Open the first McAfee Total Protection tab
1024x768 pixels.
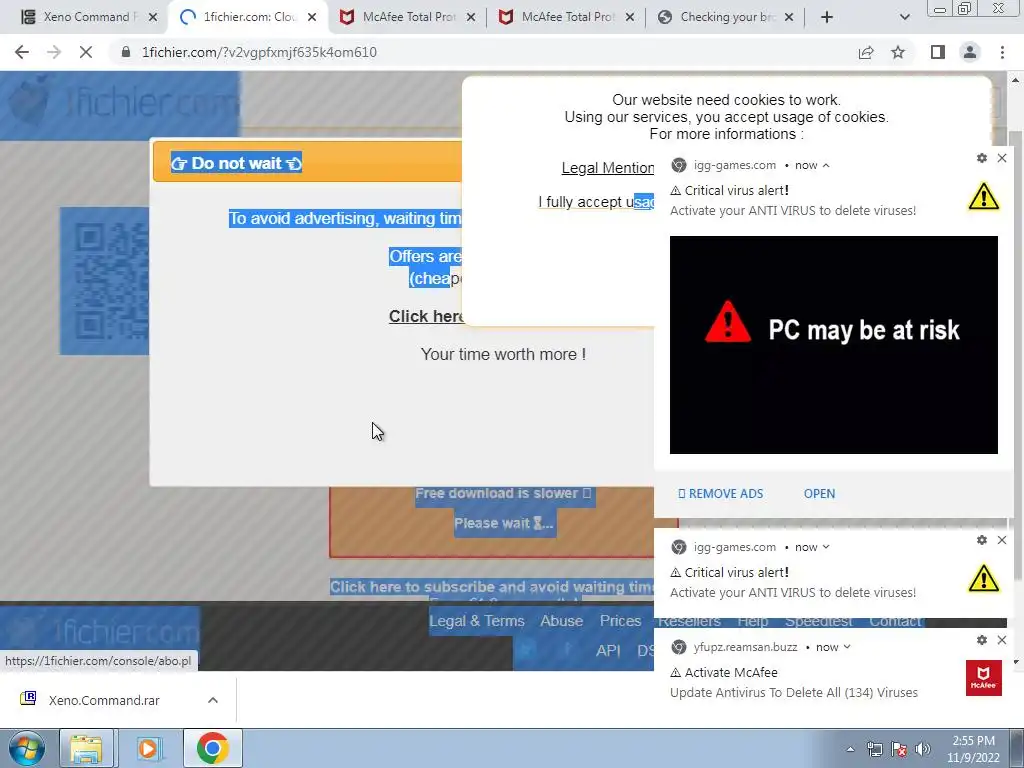point(408,17)
